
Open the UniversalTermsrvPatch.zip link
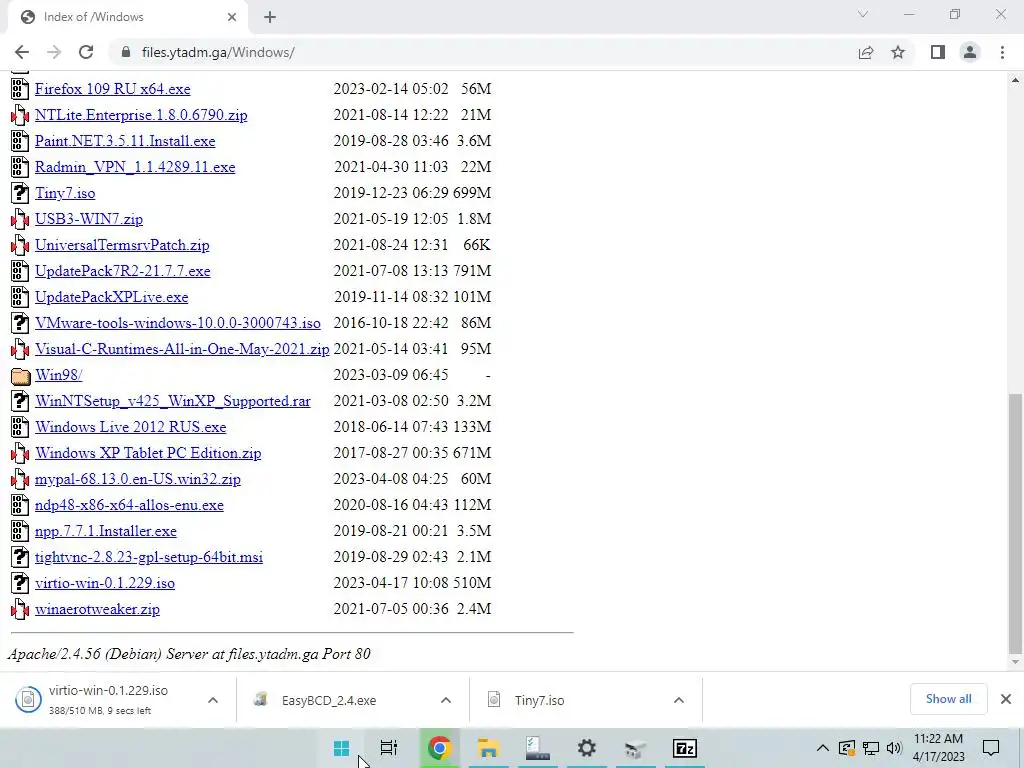(x=122, y=246)
